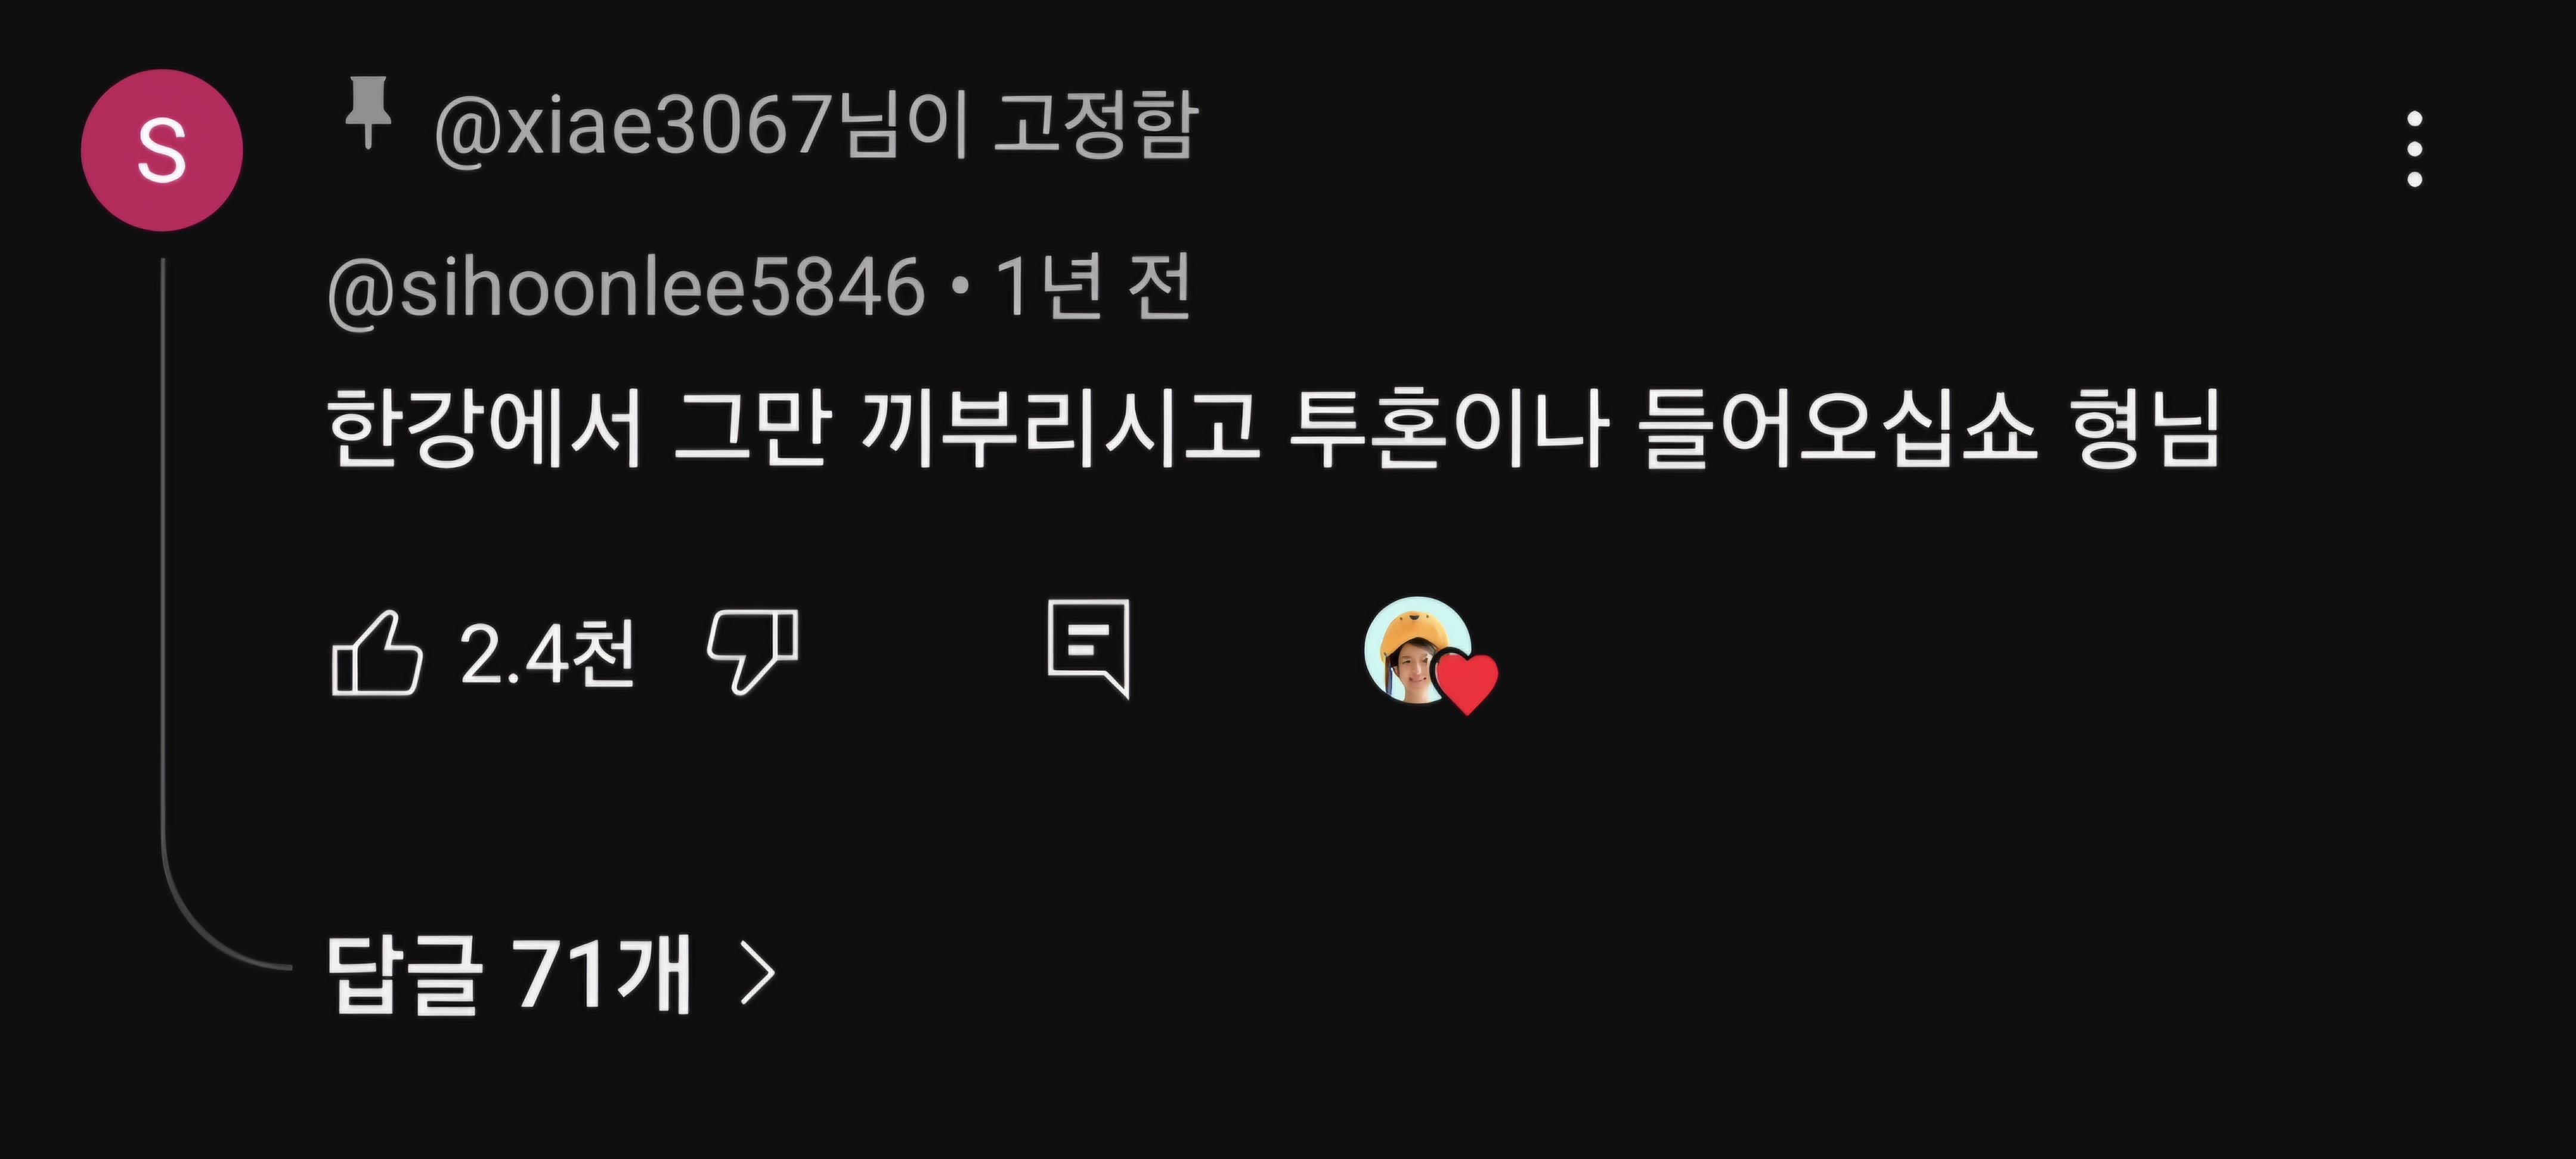This screenshot has width=2576, height=1159.
Task: Open reply box via comment icon
Action: click(x=1089, y=649)
